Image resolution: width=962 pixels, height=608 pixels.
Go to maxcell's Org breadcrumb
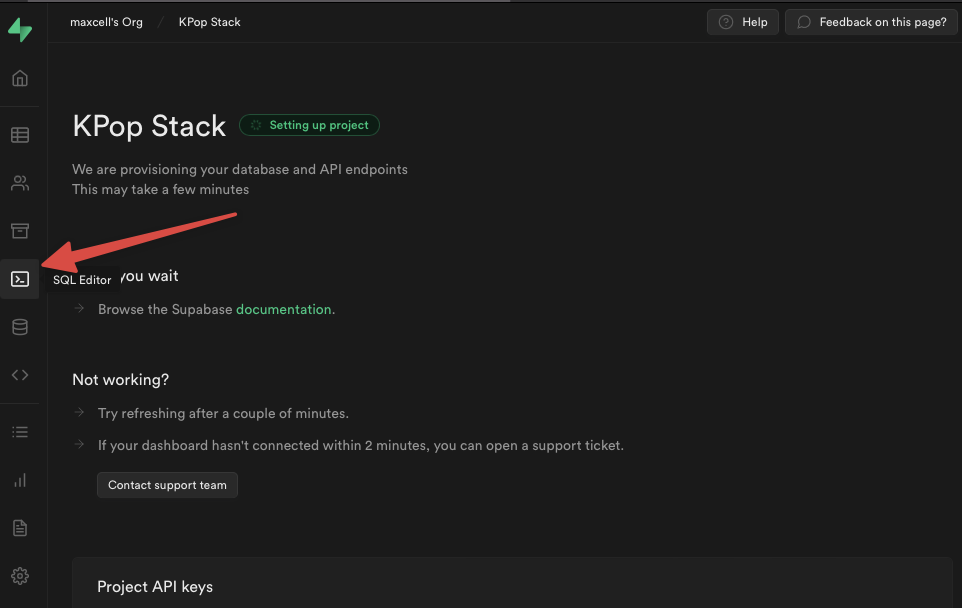(106, 22)
